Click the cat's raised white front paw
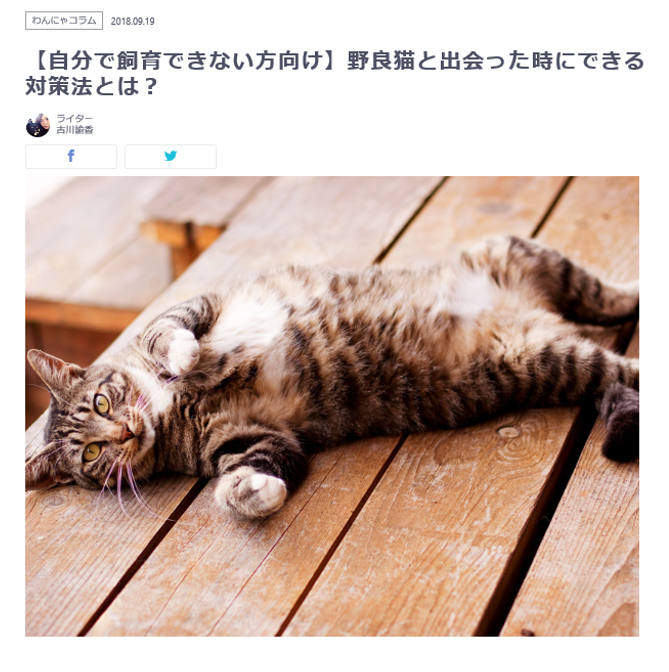This screenshot has height=672, width=669. [182, 352]
